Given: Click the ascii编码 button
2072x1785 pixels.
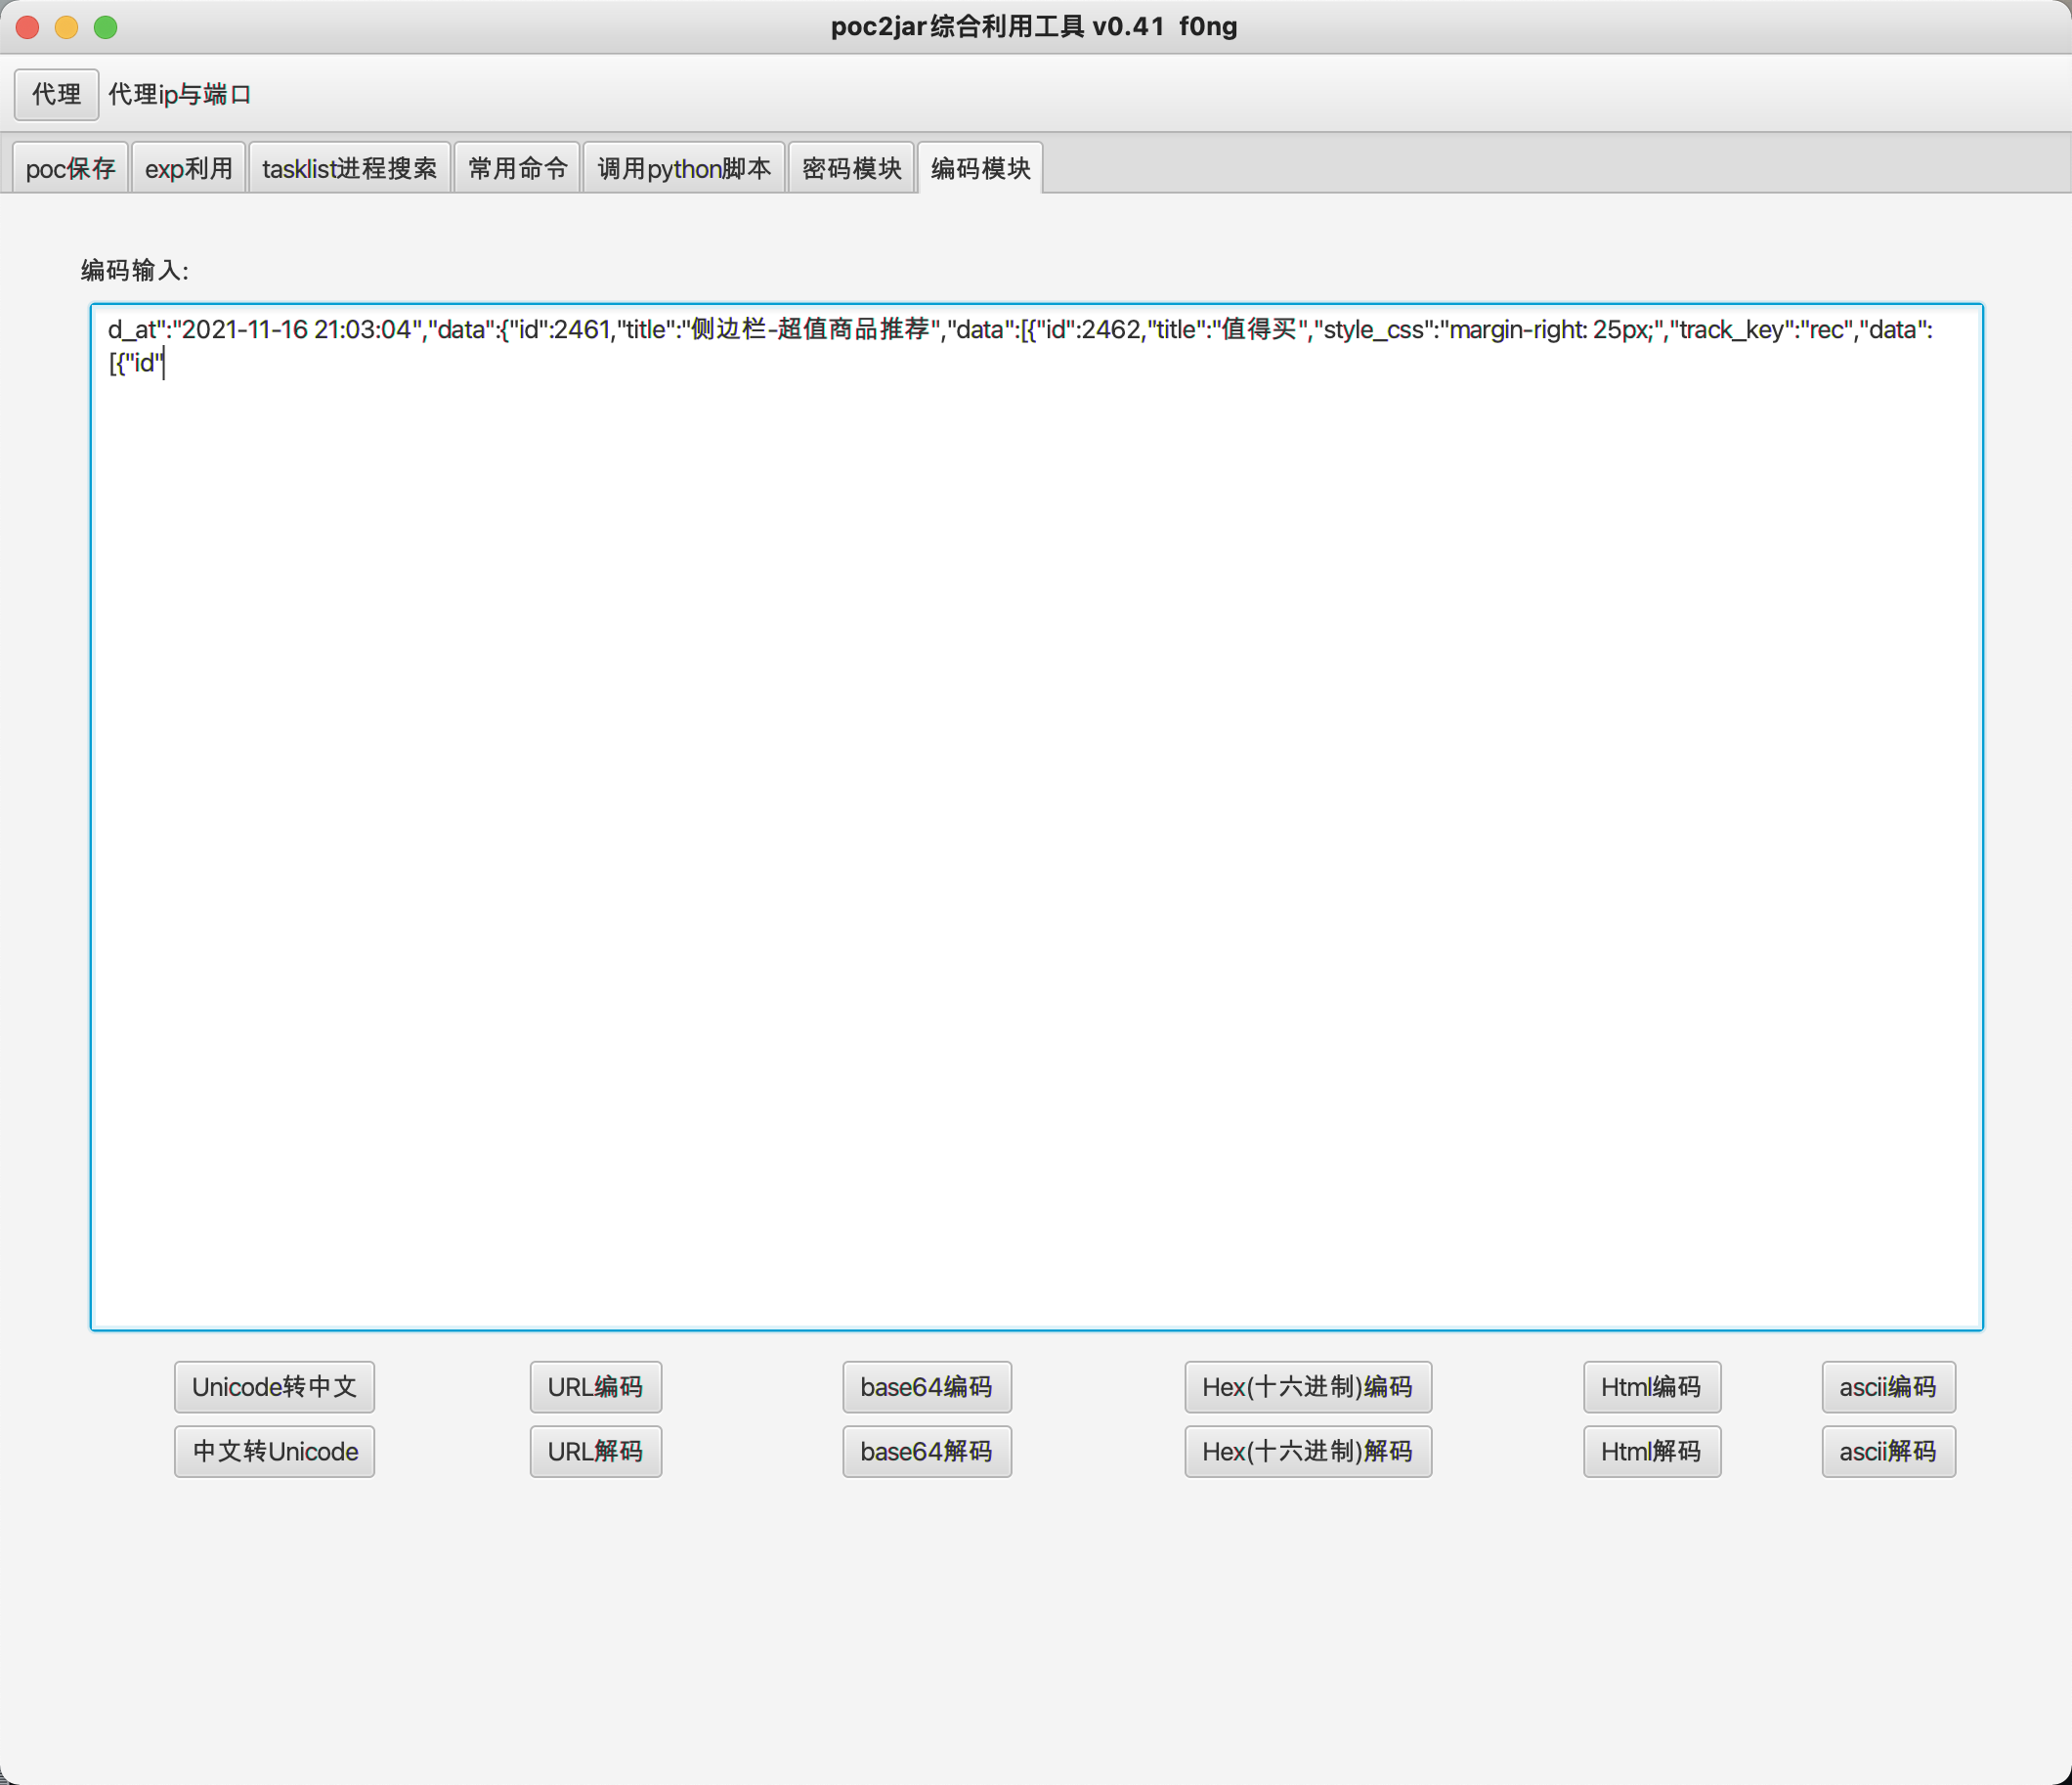Looking at the screenshot, I should click(x=1887, y=1387).
